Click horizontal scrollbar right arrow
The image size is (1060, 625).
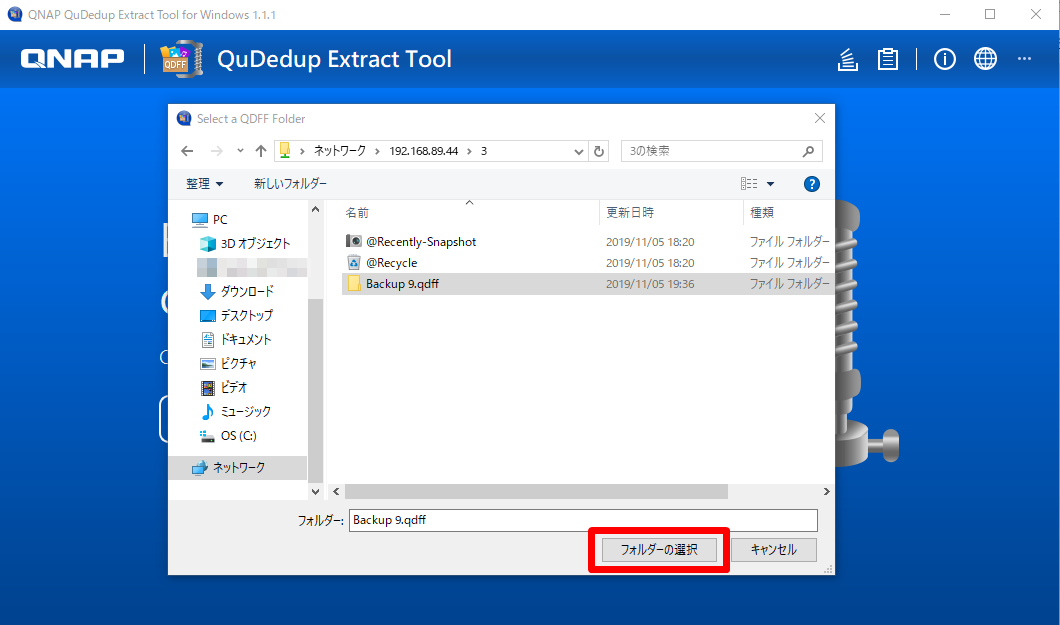click(x=826, y=492)
